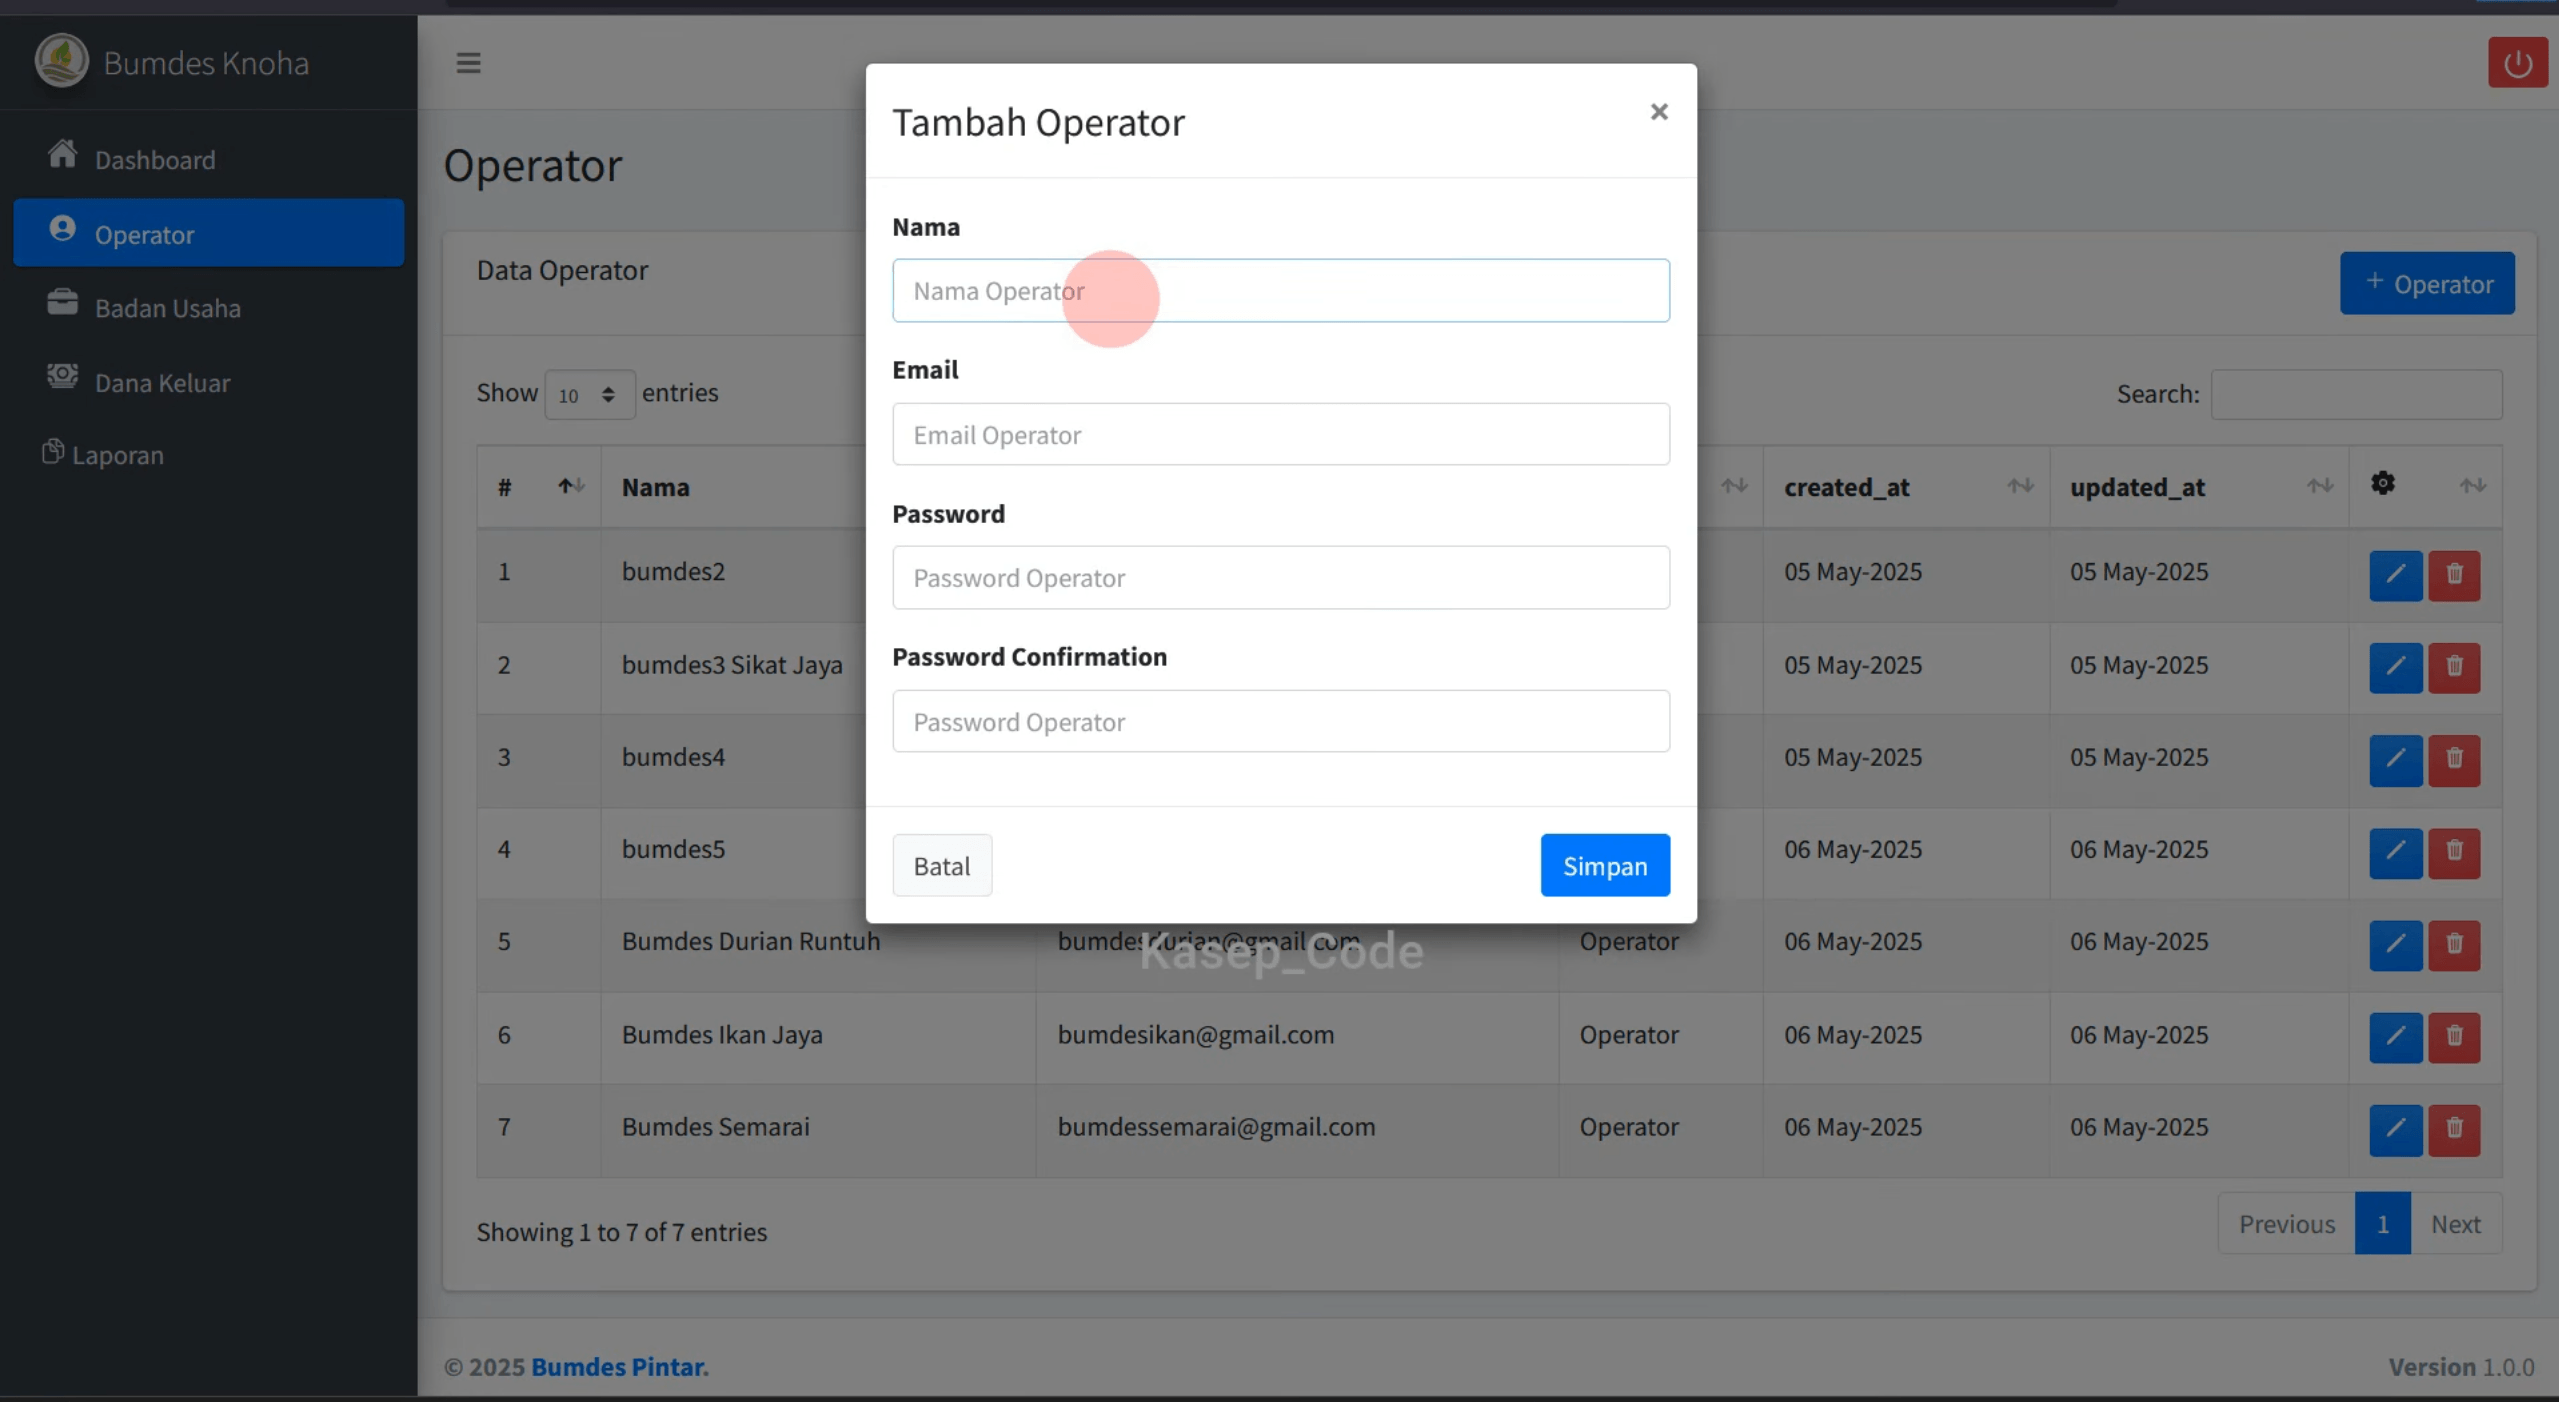Open Dashboard in the sidebar
This screenshot has height=1402, width=2559.
tap(209, 159)
